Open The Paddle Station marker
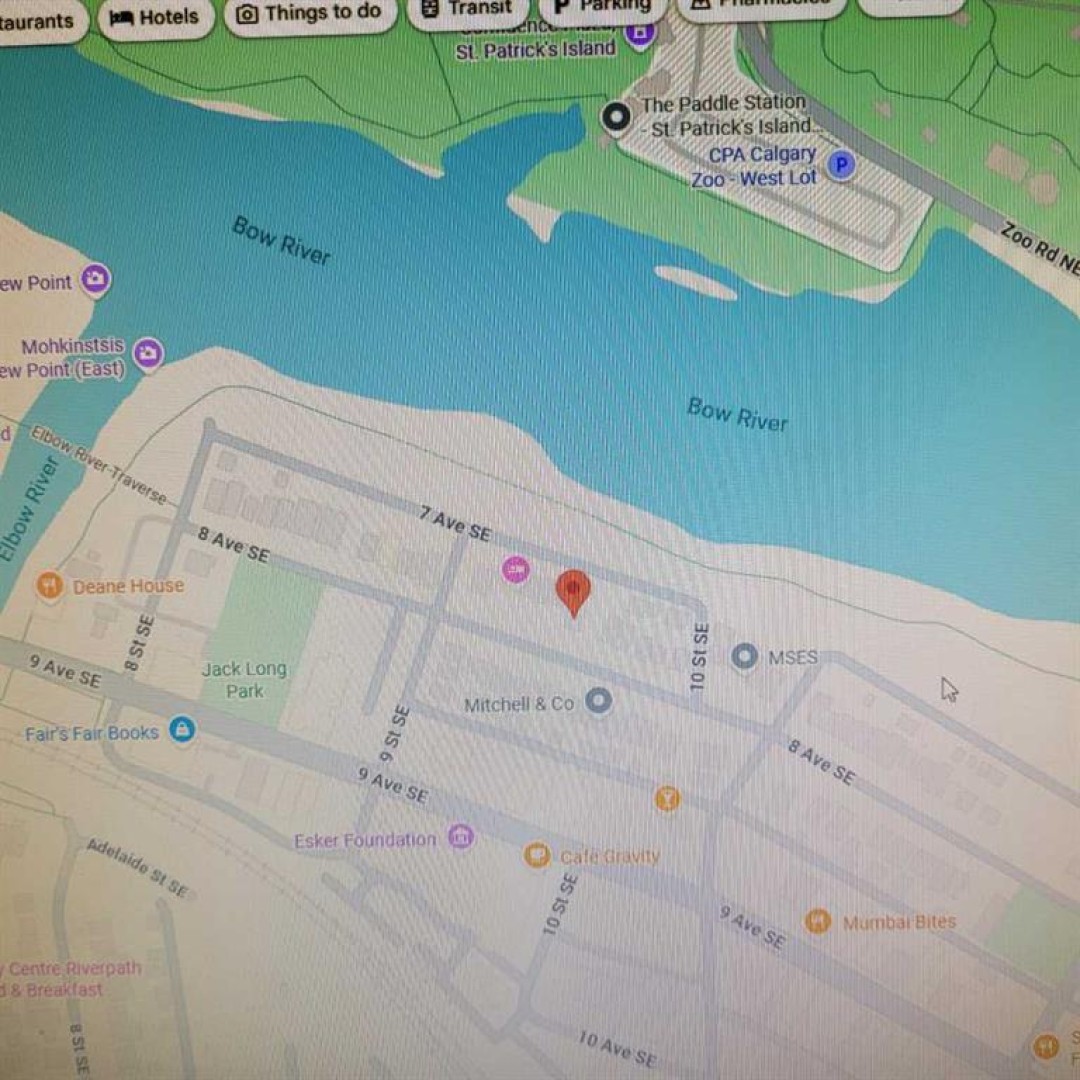The width and height of the screenshot is (1080, 1080). [x=616, y=116]
